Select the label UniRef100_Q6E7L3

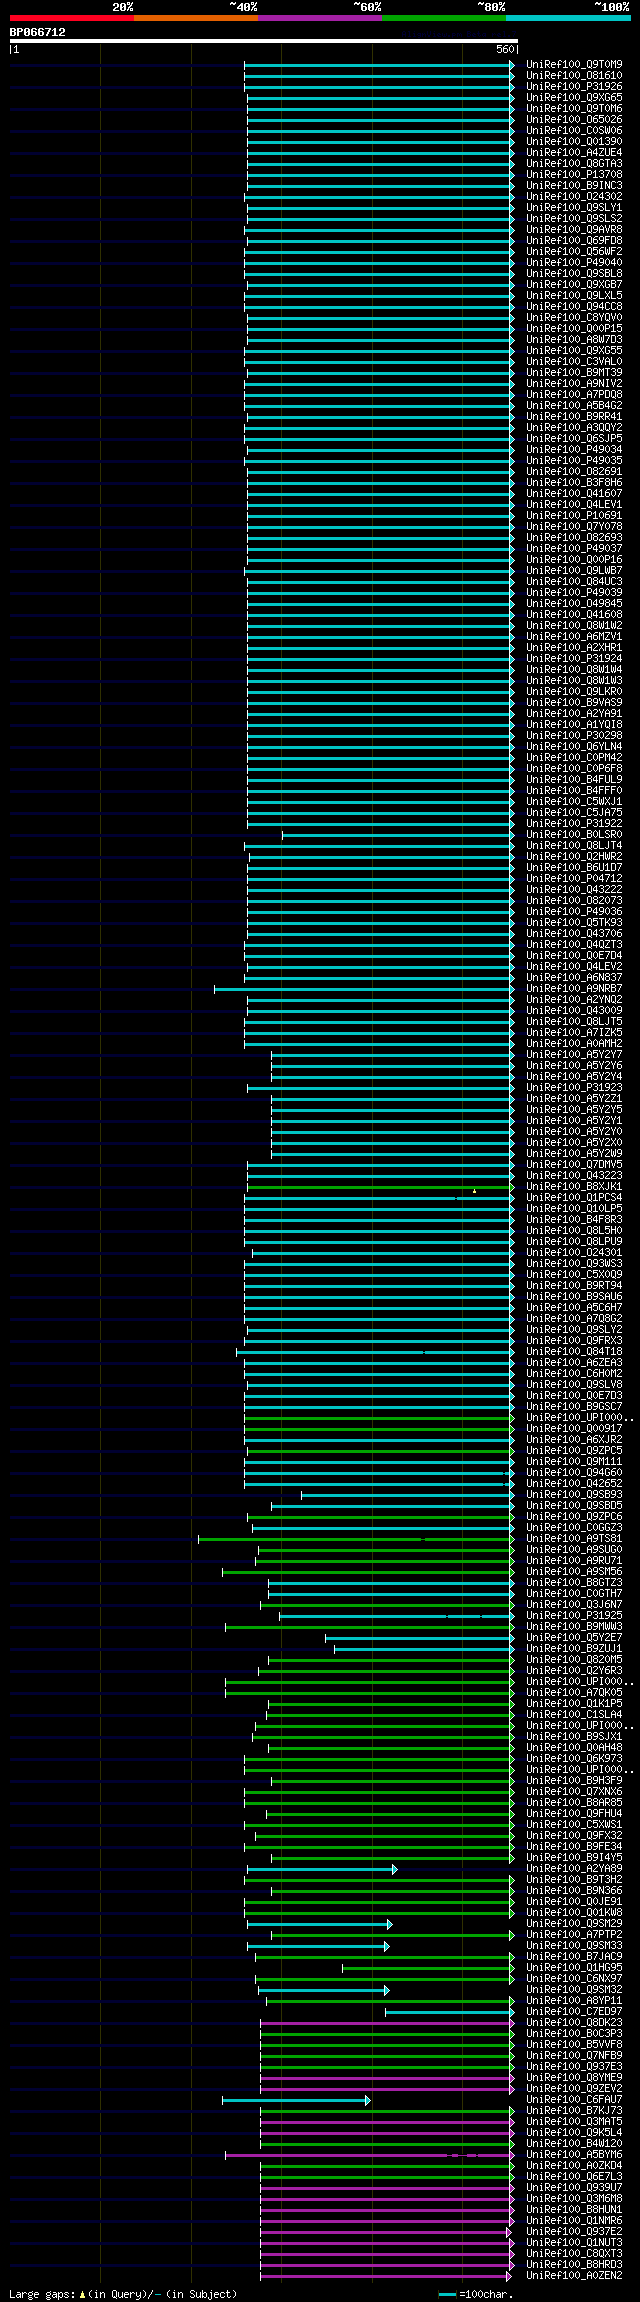click(574, 2177)
